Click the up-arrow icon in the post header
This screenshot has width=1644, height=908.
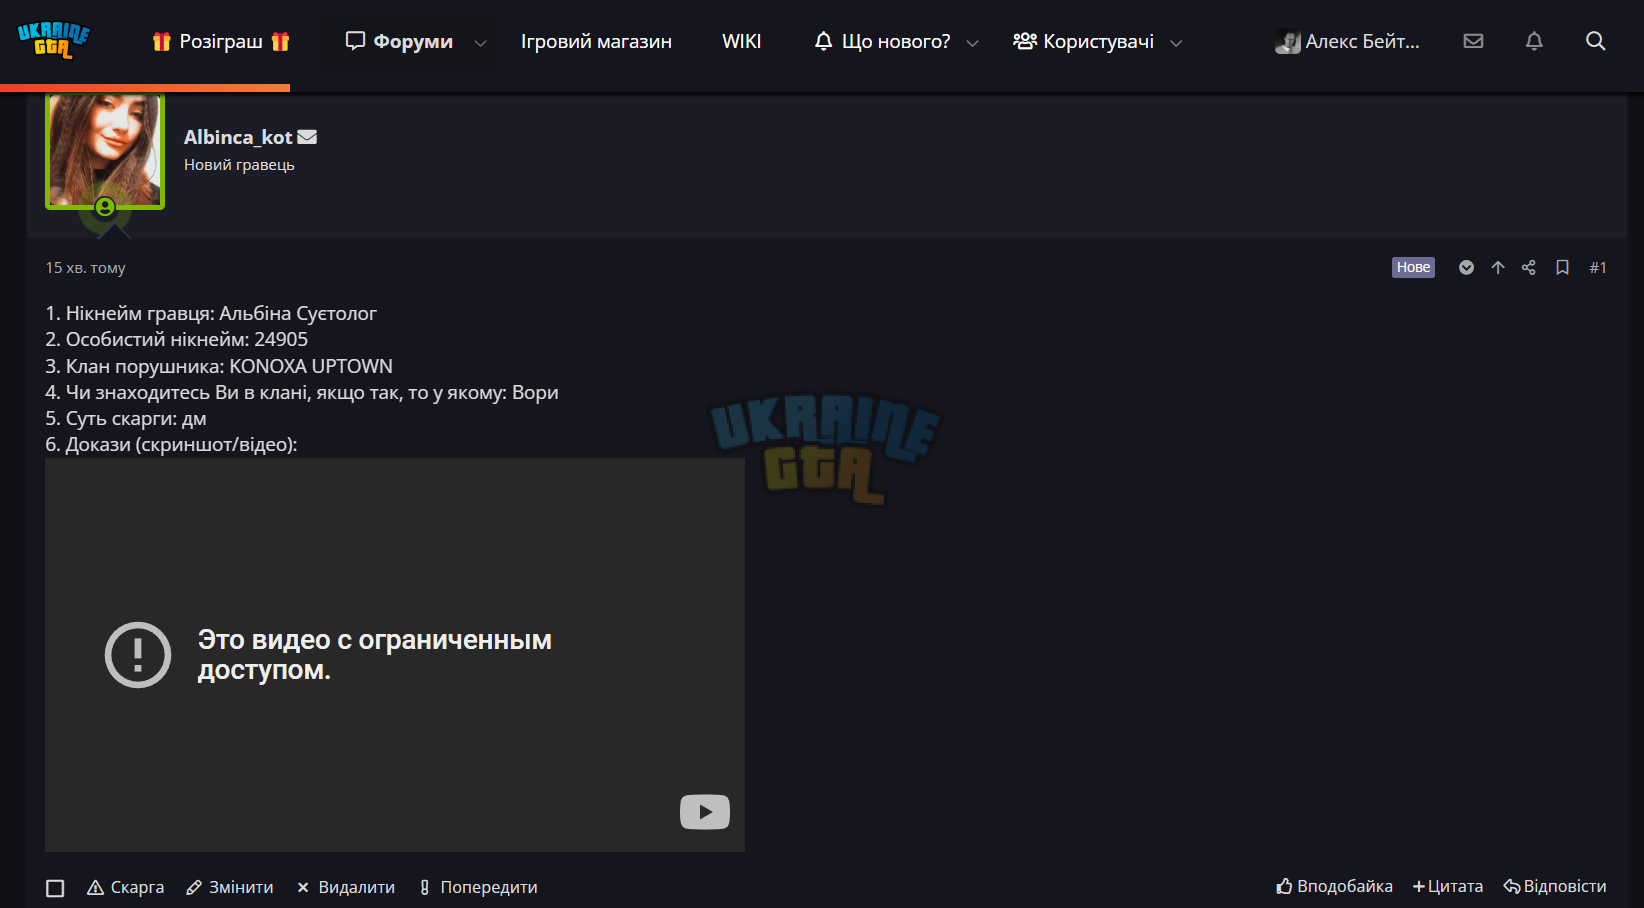tap(1498, 267)
